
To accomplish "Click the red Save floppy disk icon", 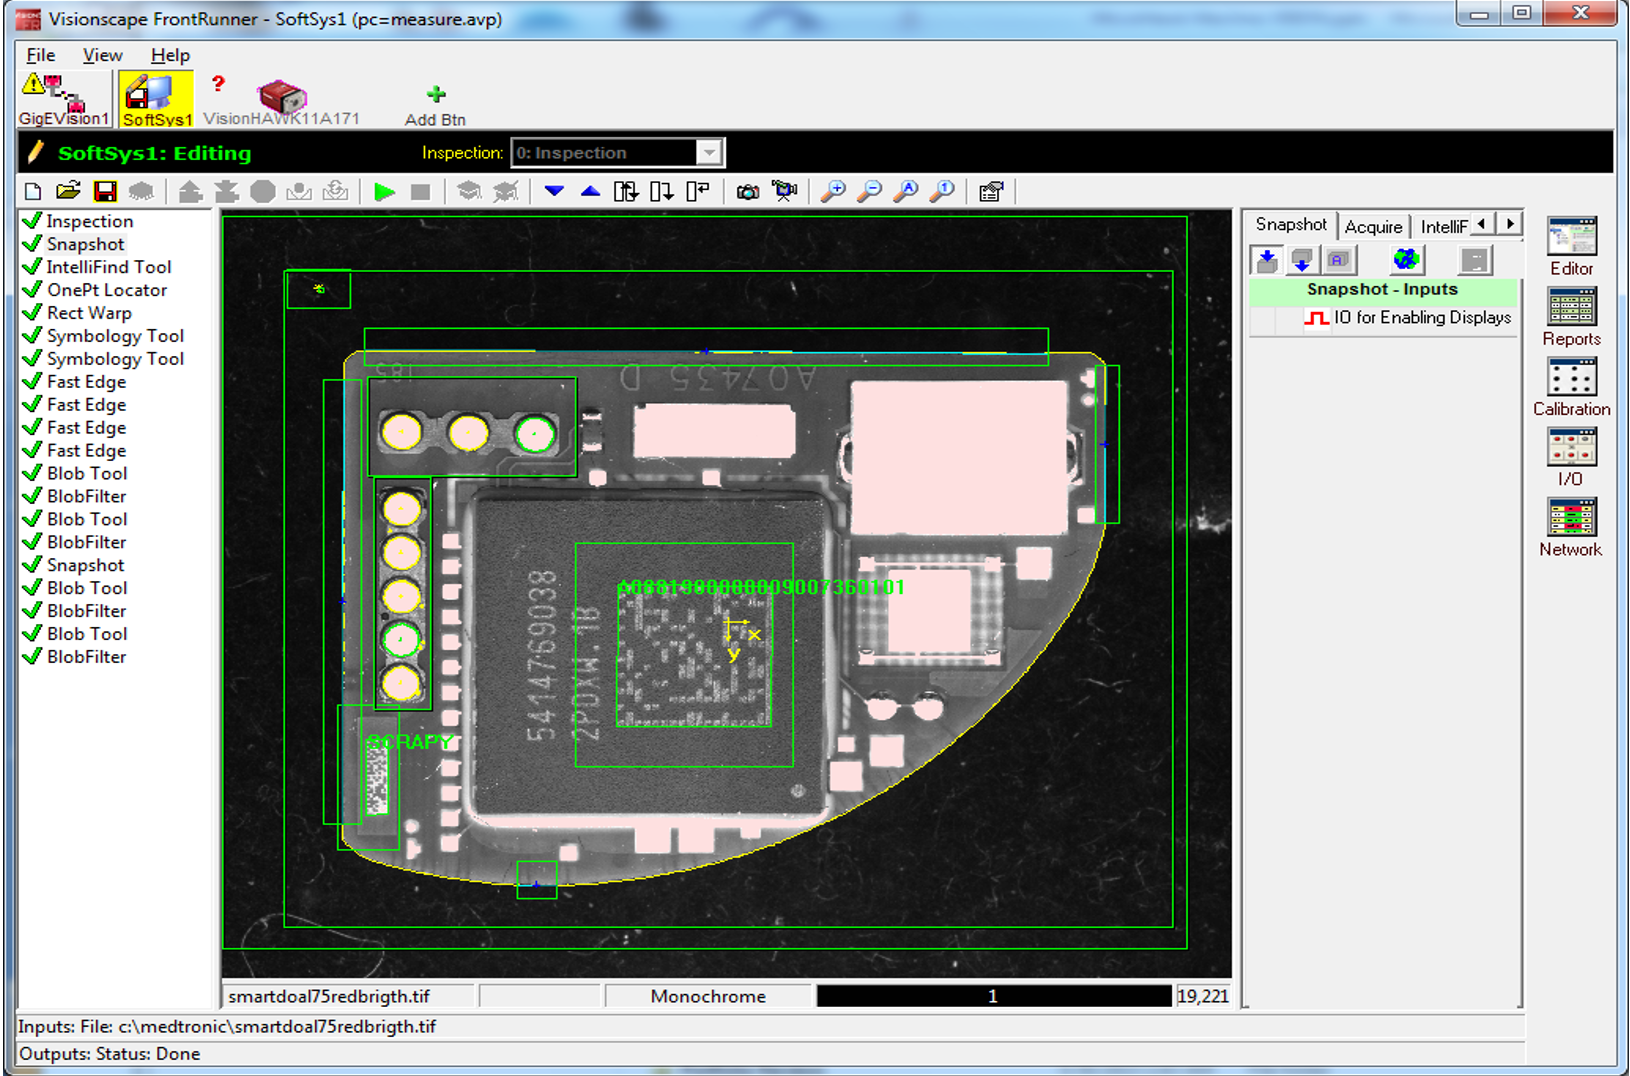I will pos(105,191).
